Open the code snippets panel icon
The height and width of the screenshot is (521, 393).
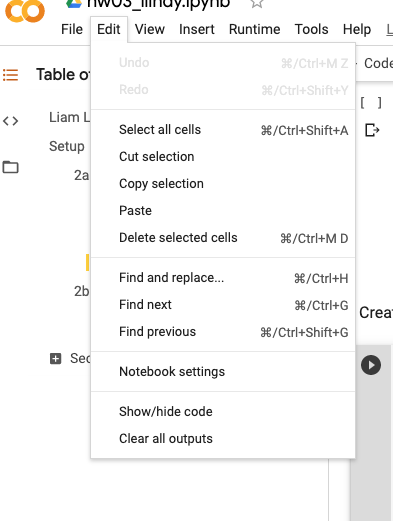pos(10,121)
